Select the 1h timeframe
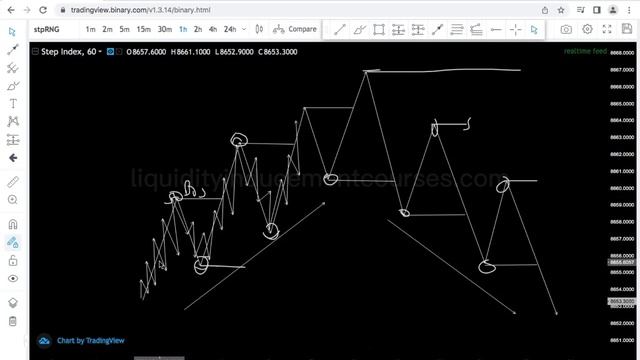This screenshot has width=640, height=360. (183, 29)
